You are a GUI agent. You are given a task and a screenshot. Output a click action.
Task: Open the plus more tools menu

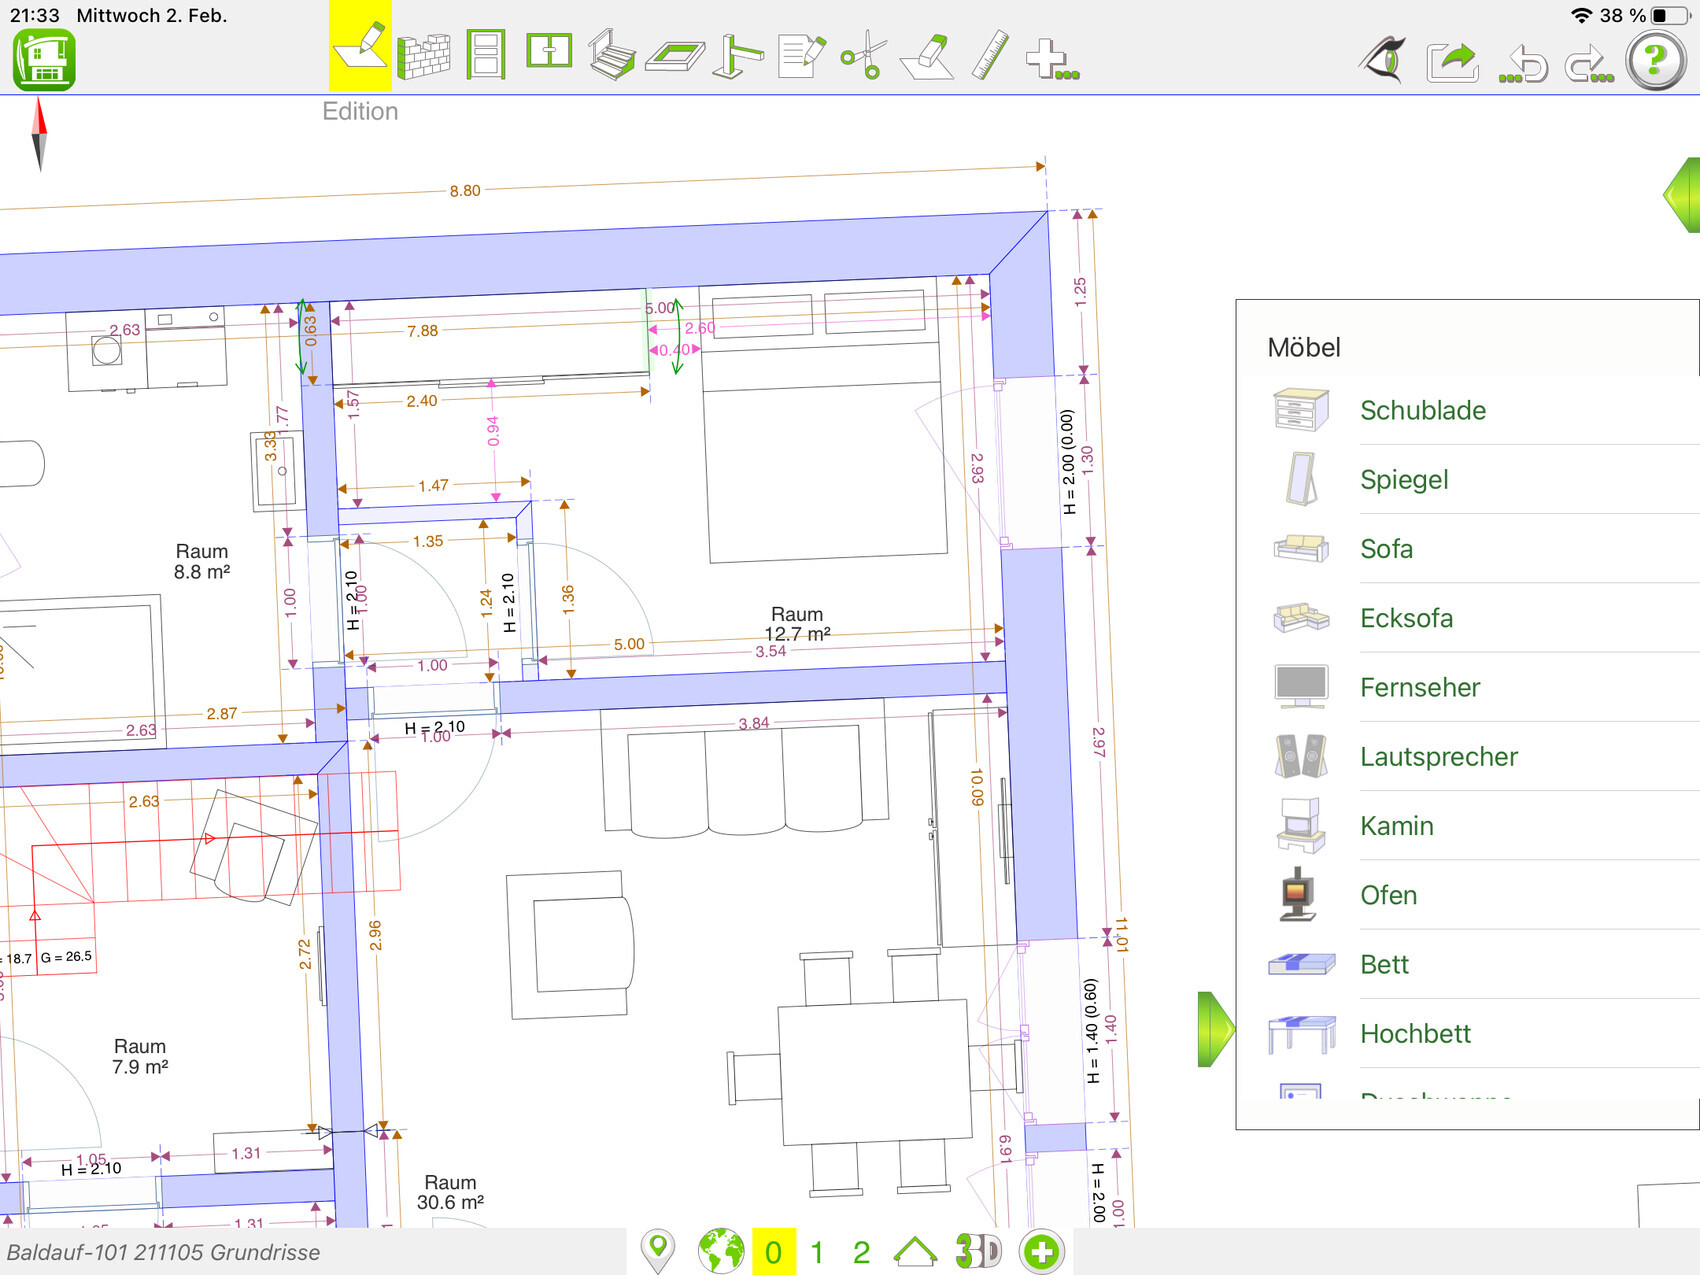(1051, 58)
